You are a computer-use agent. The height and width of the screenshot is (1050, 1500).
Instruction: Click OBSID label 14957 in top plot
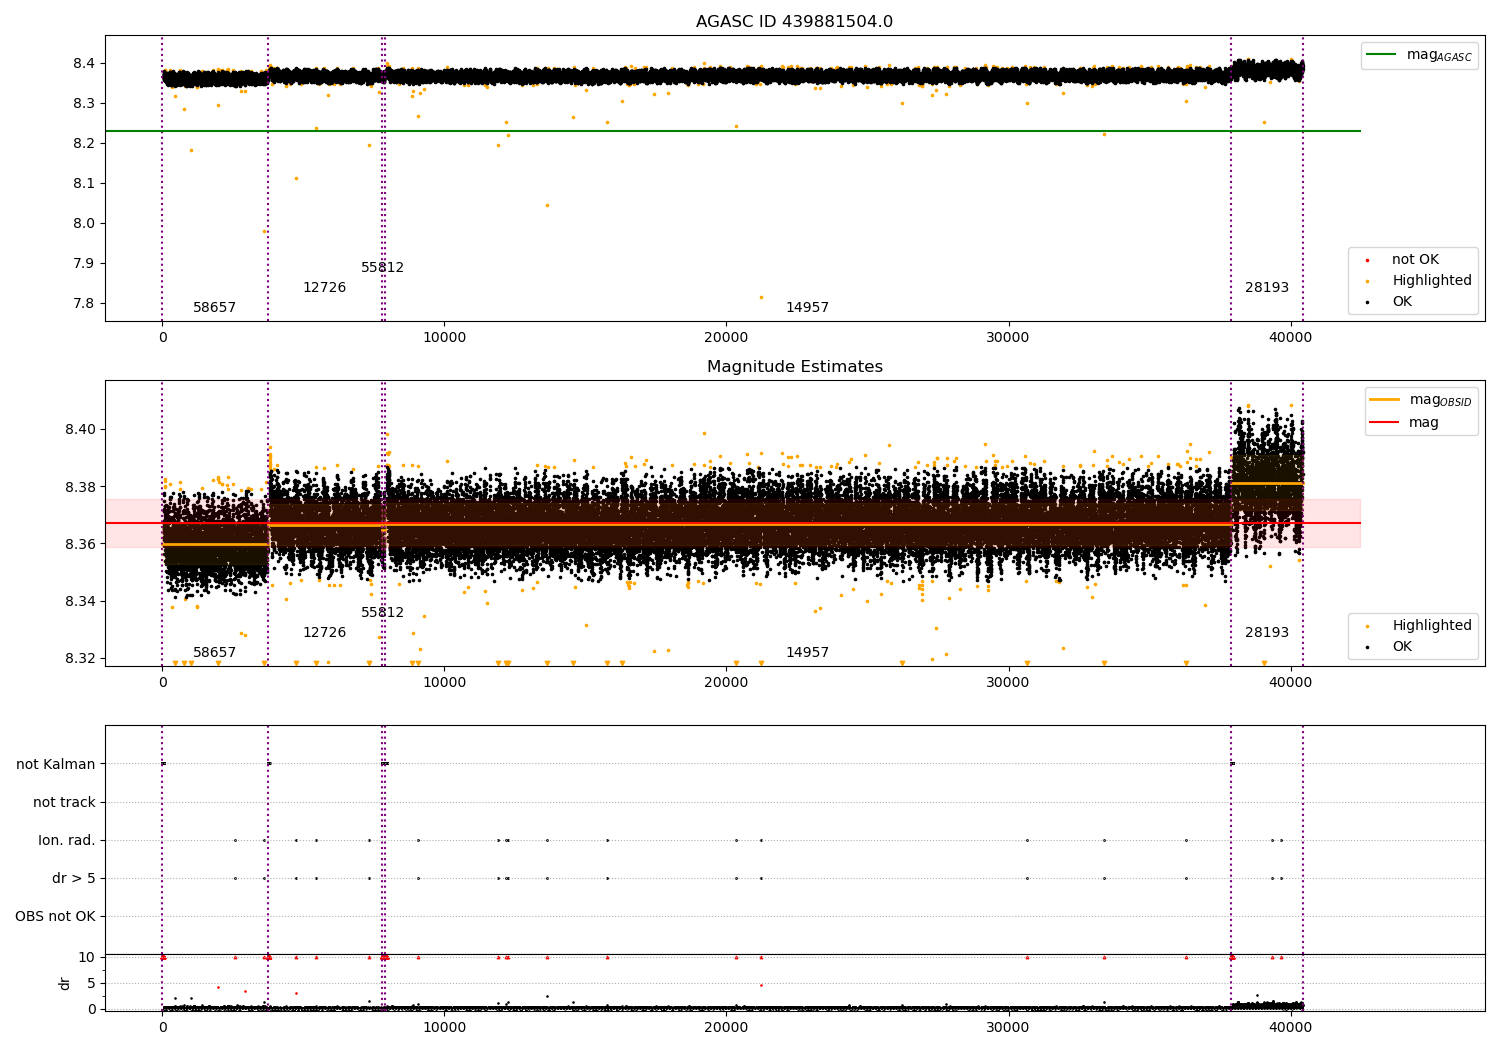click(x=807, y=308)
